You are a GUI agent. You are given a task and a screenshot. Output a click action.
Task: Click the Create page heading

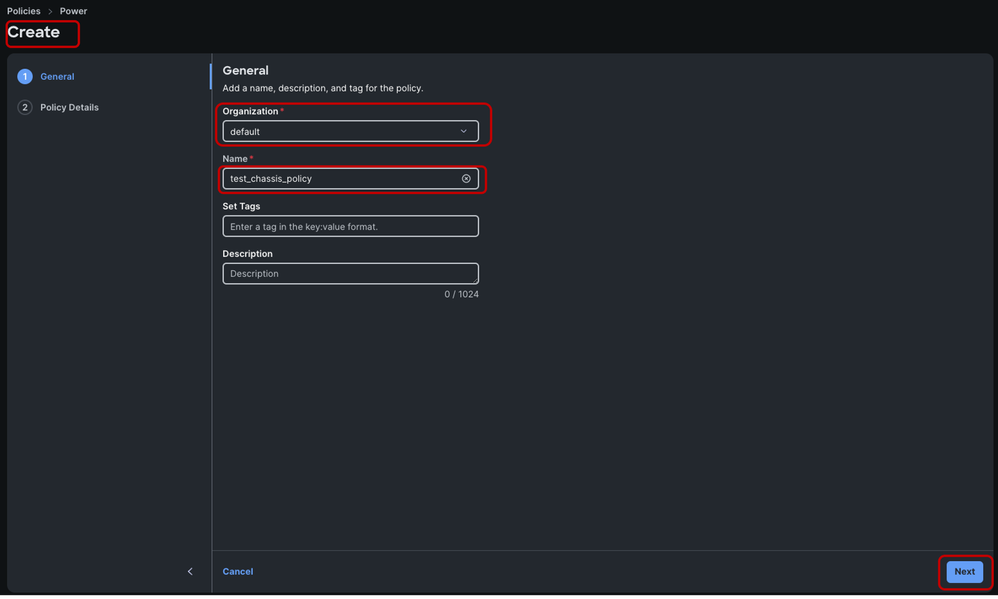pyautogui.click(x=34, y=32)
